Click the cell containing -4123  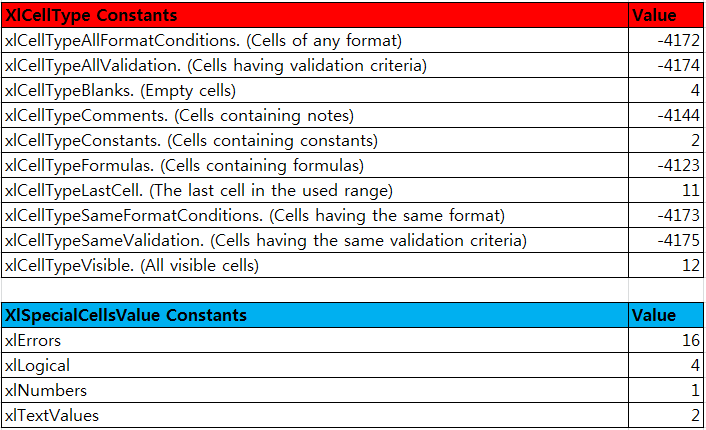tap(665, 165)
